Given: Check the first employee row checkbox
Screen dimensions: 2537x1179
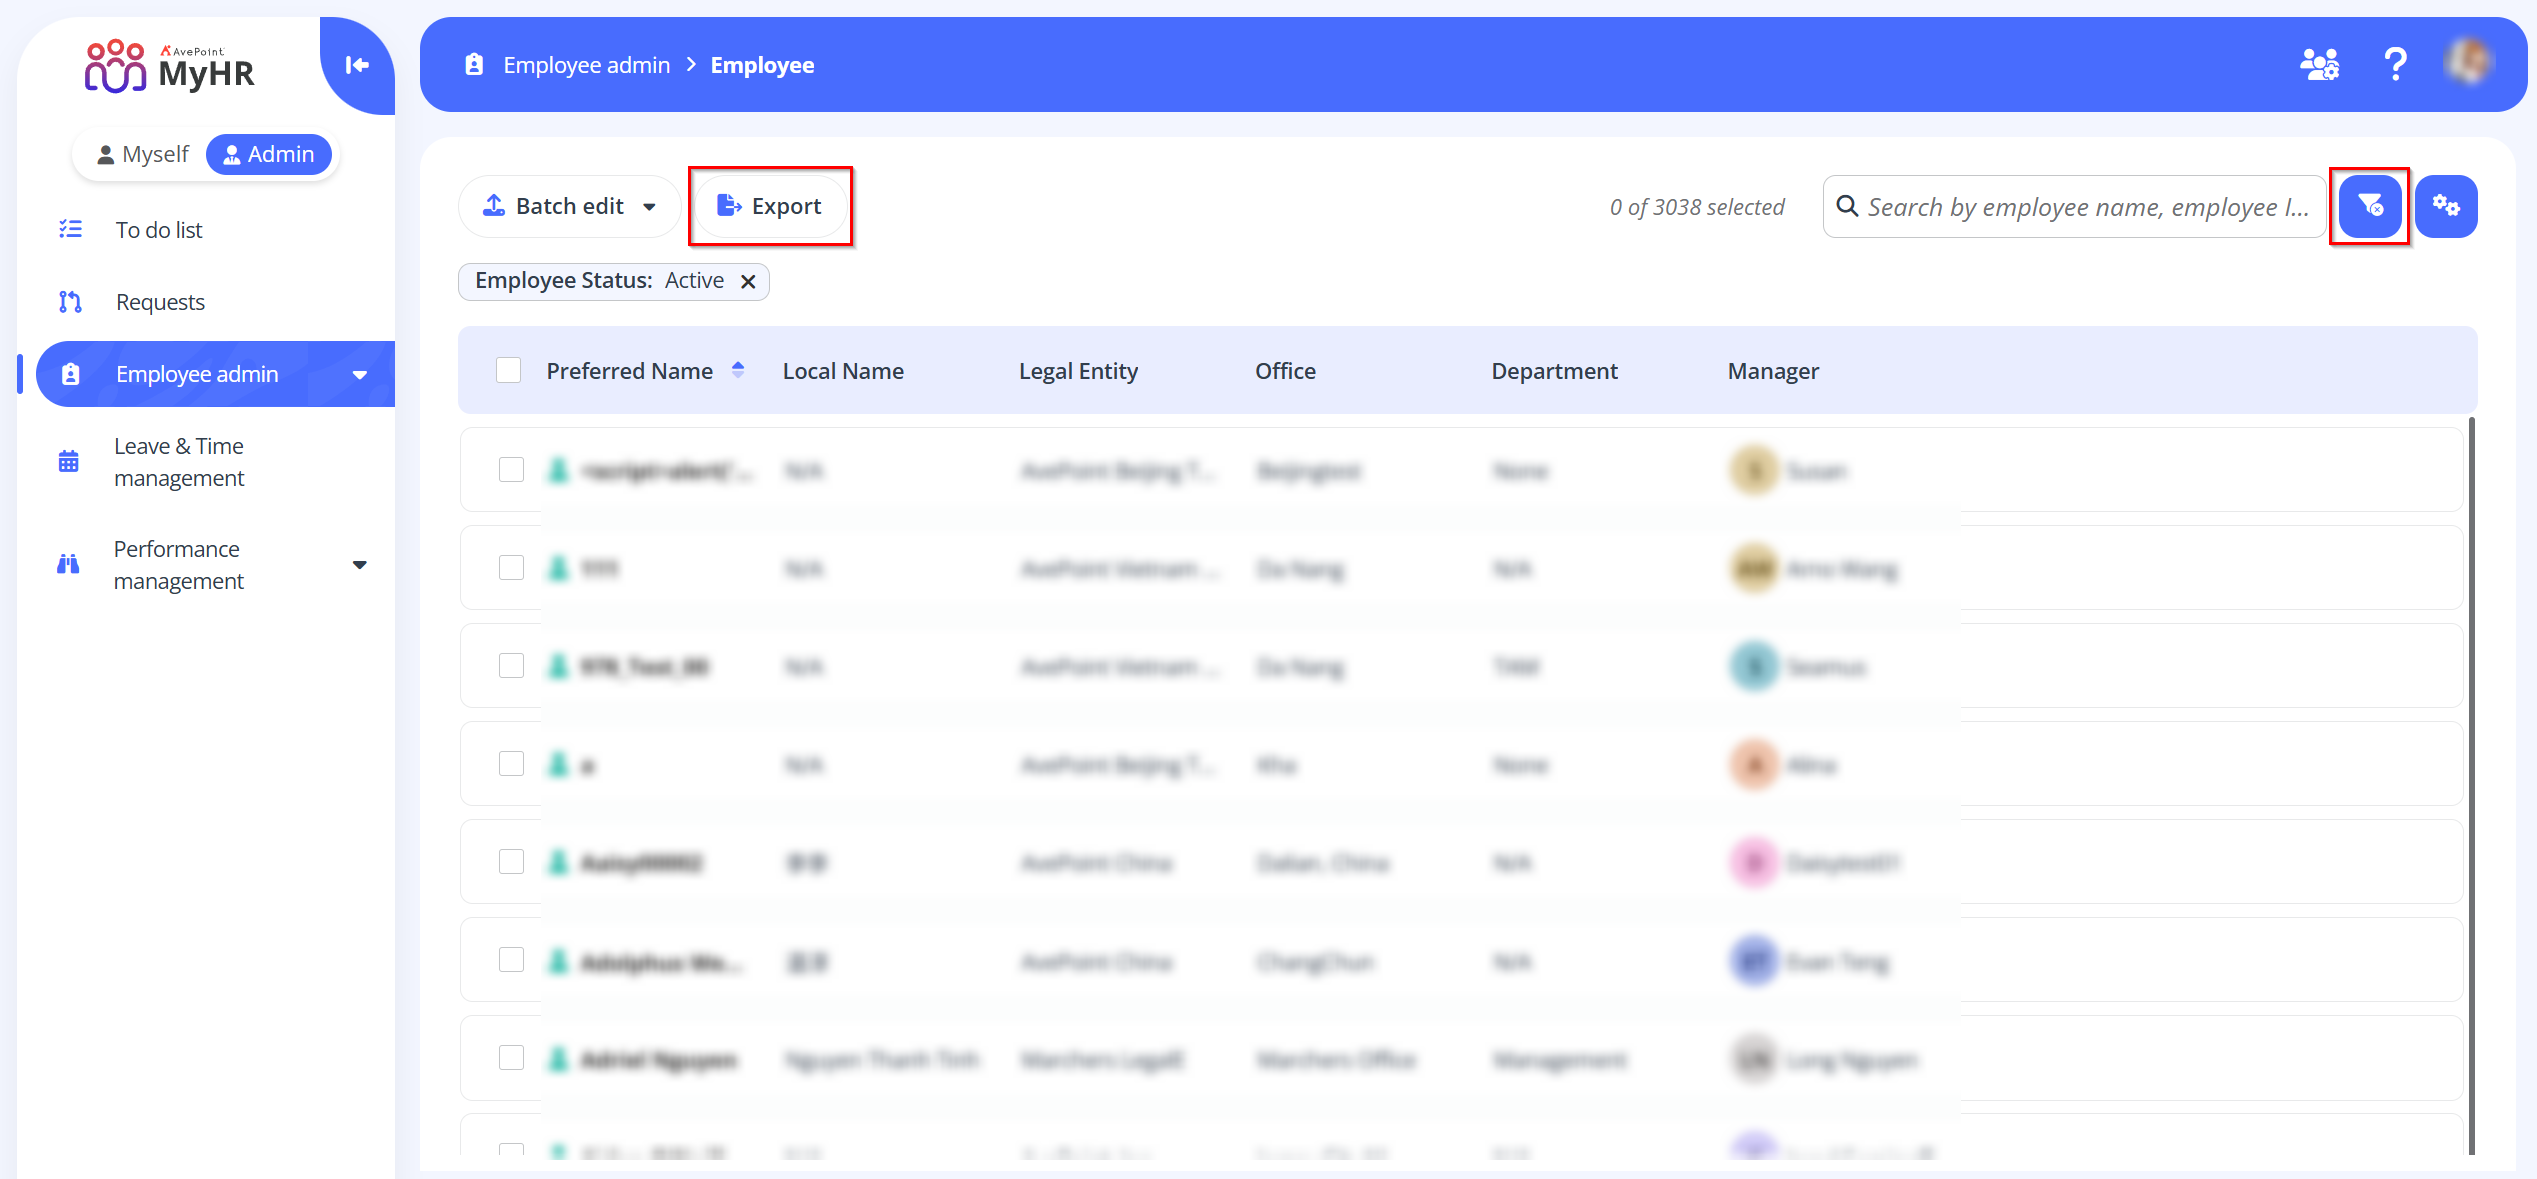Looking at the screenshot, I should click(x=511, y=470).
